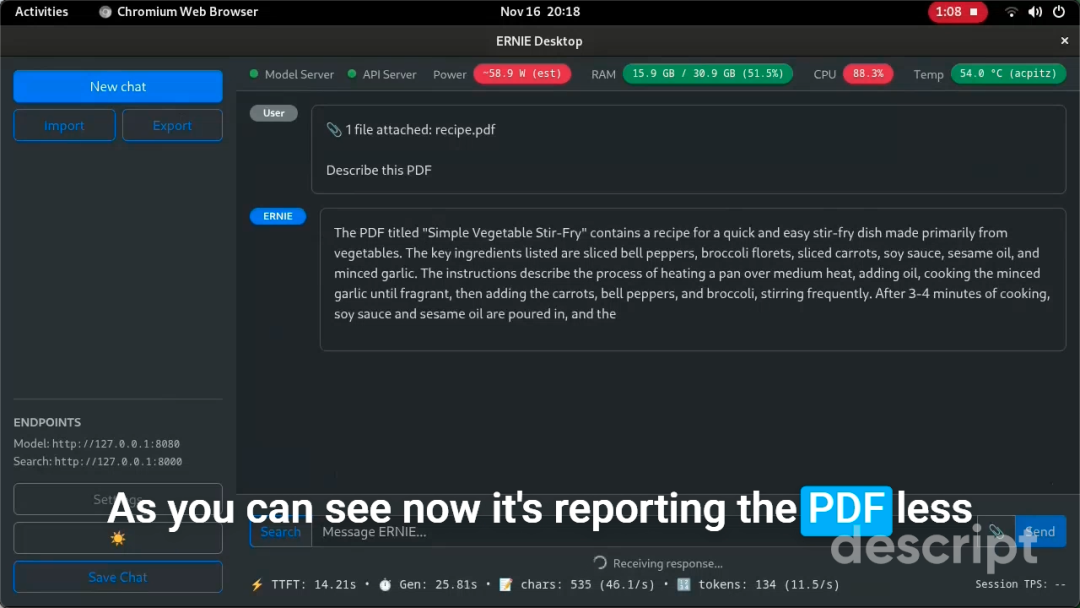
Task: Click the RAM usage badge
Action: 708,74
